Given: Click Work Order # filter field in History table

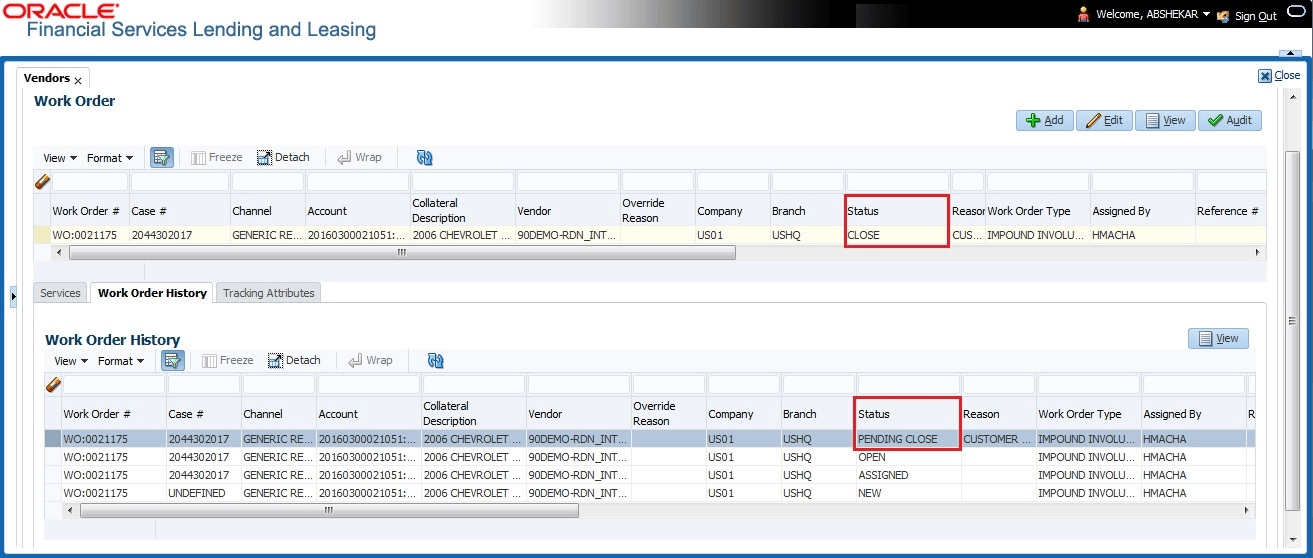Looking at the screenshot, I should pos(113,385).
